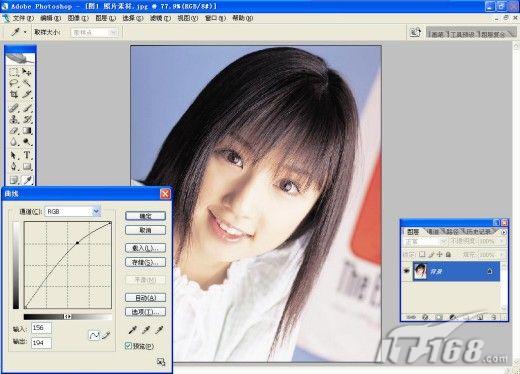Click the gradient bar toggle below curve grid
This screenshot has width=520, height=374.
pyautogui.click(x=67, y=316)
